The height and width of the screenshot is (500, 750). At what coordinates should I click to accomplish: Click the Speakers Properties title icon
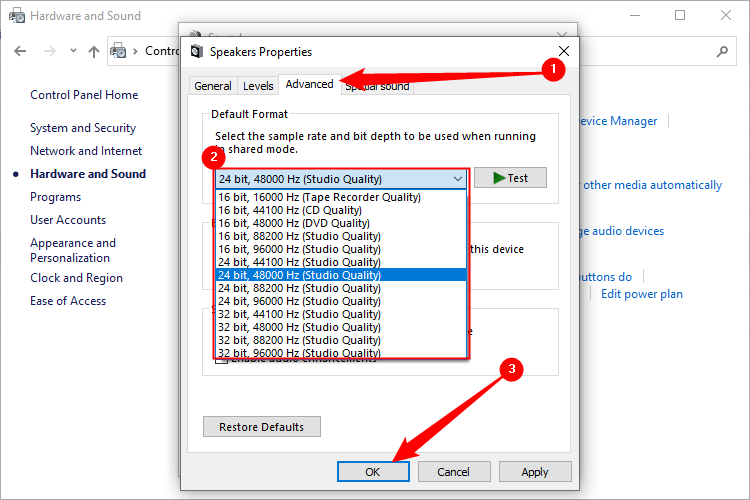tap(197, 52)
